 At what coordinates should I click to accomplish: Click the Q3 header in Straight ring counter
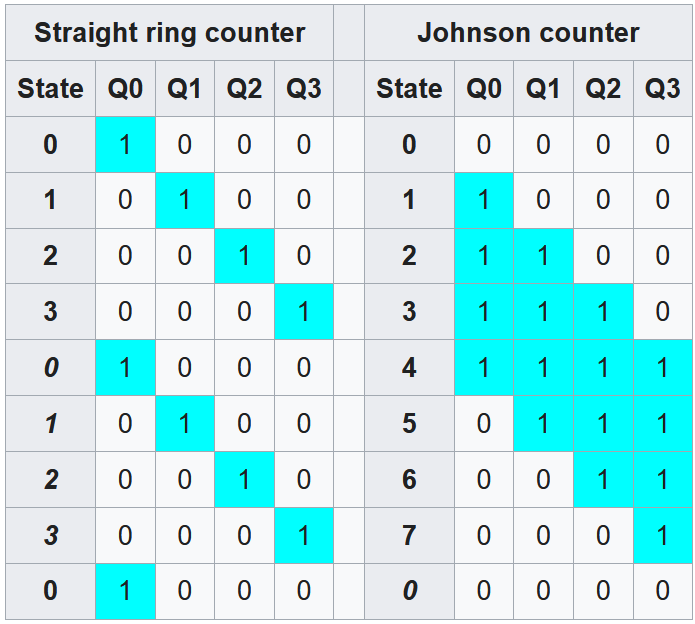pyautogui.click(x=304, y=89)
